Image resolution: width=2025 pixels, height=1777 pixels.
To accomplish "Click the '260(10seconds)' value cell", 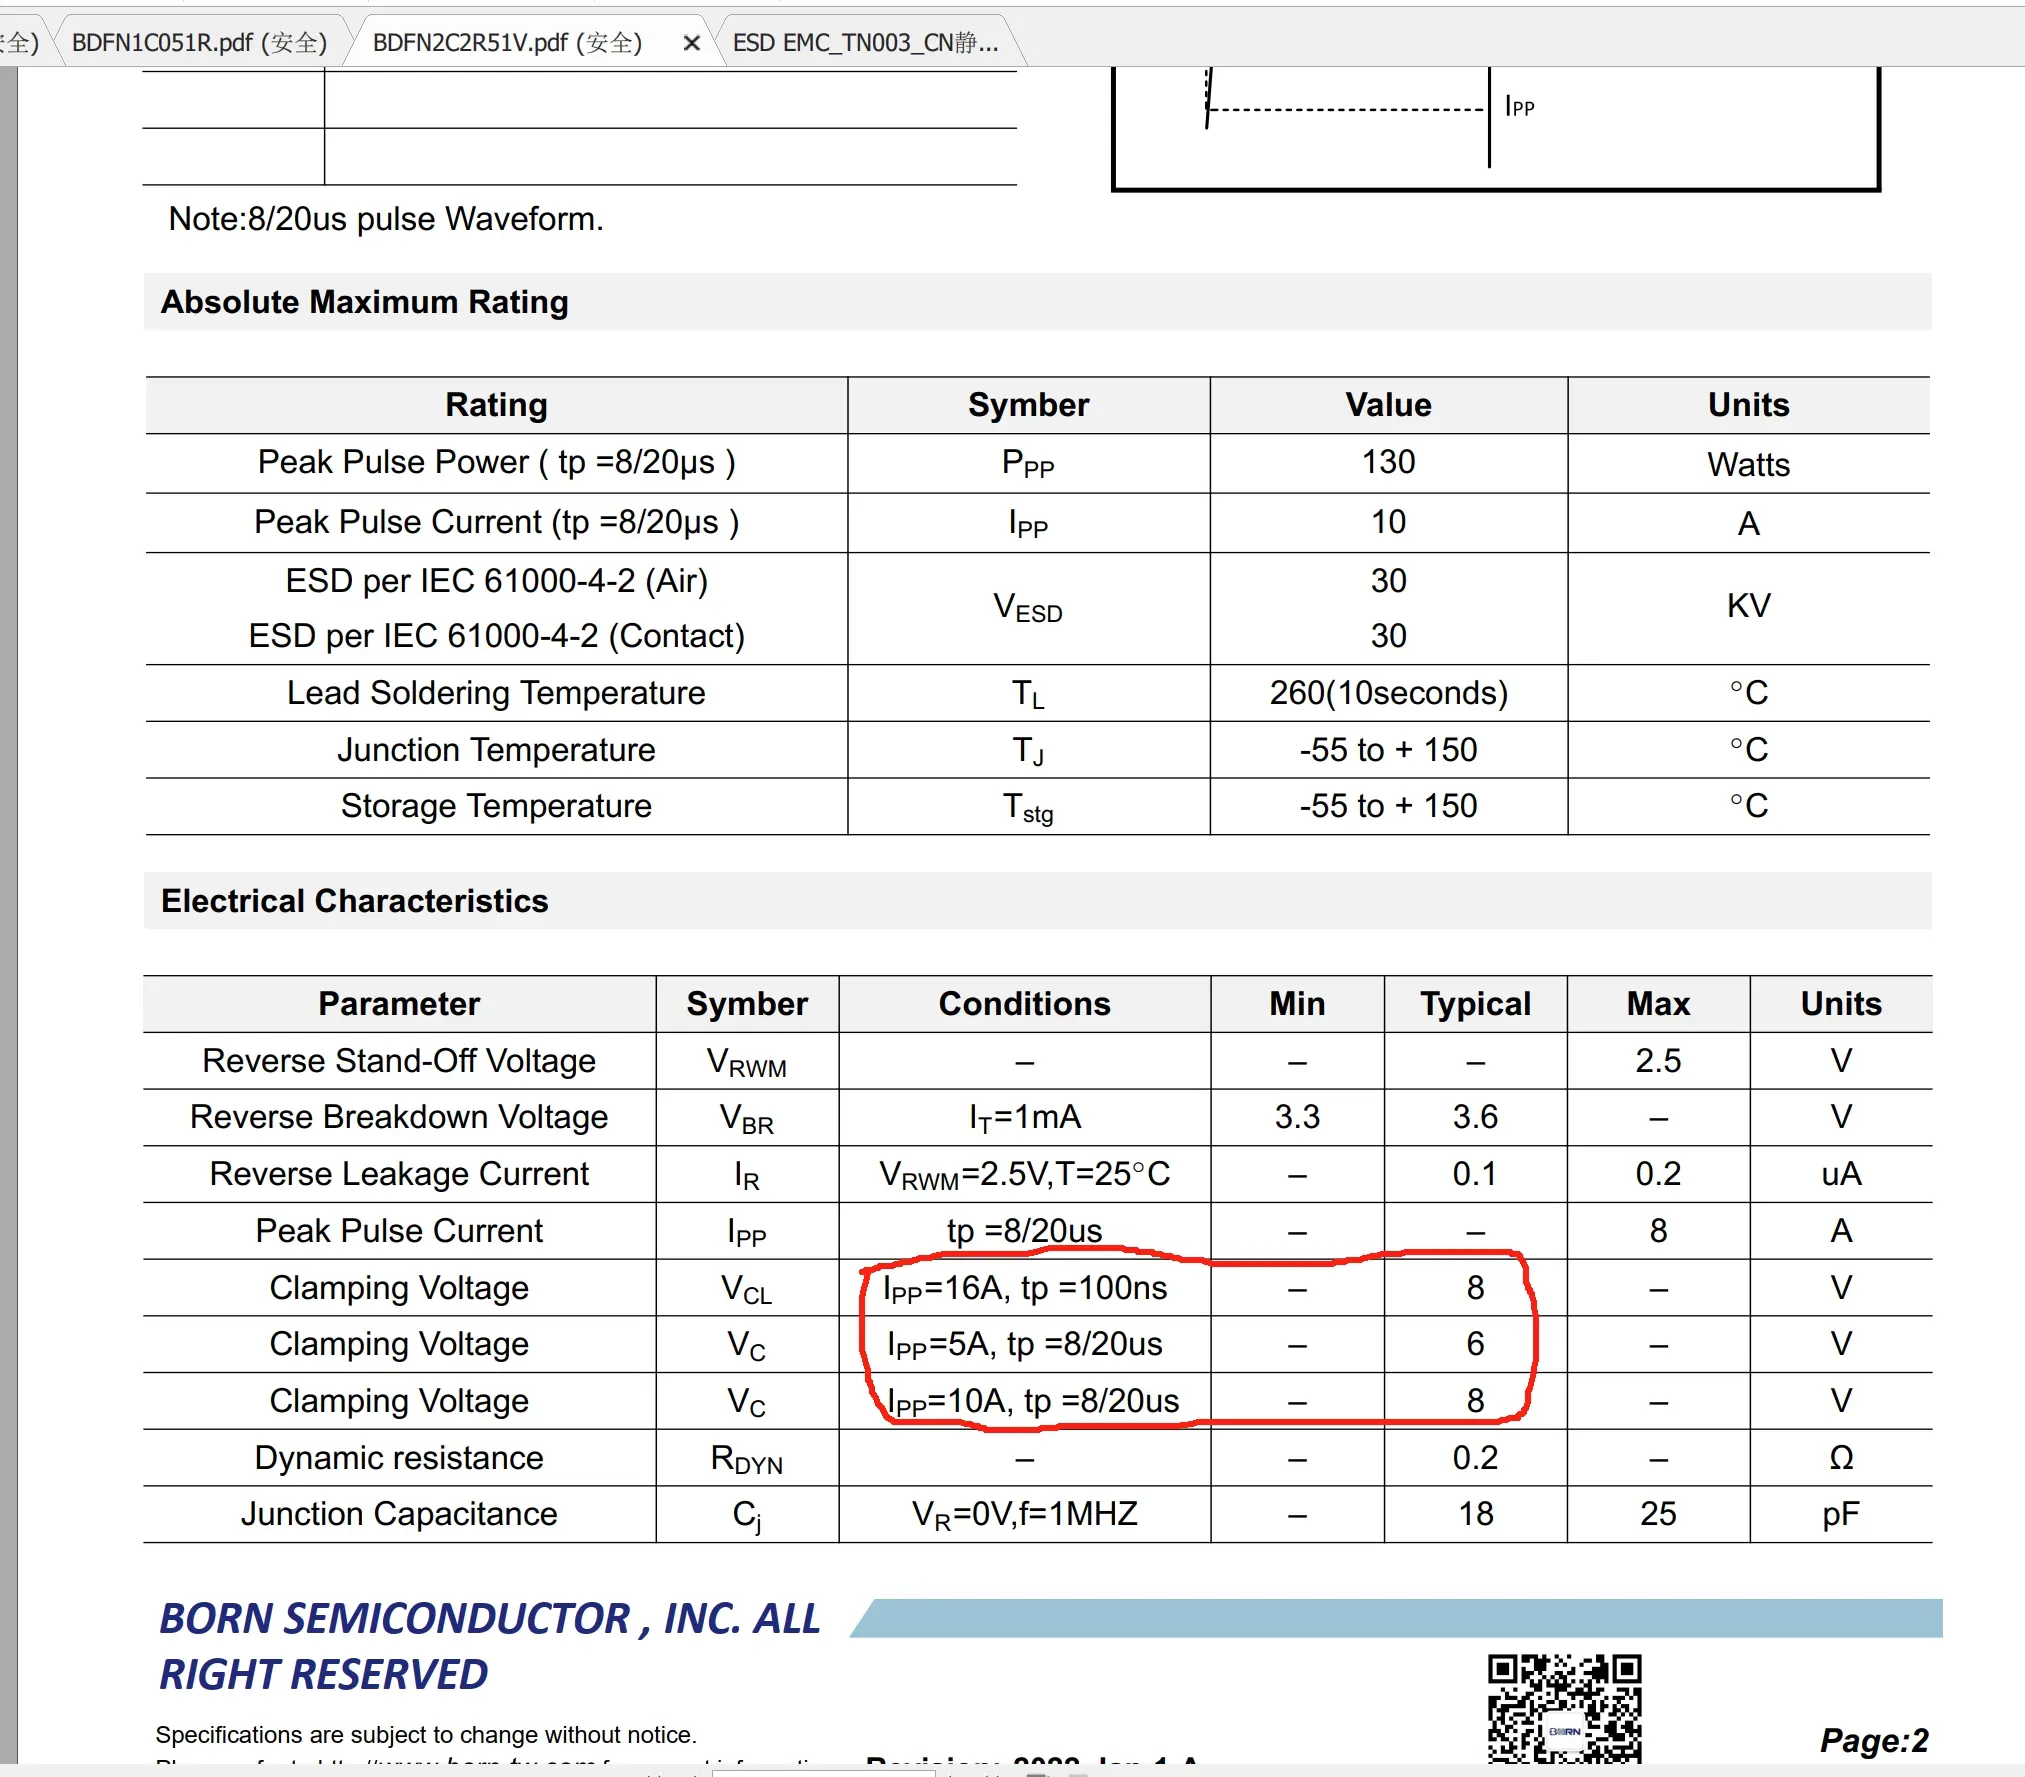I will [x=1388, y=693].
